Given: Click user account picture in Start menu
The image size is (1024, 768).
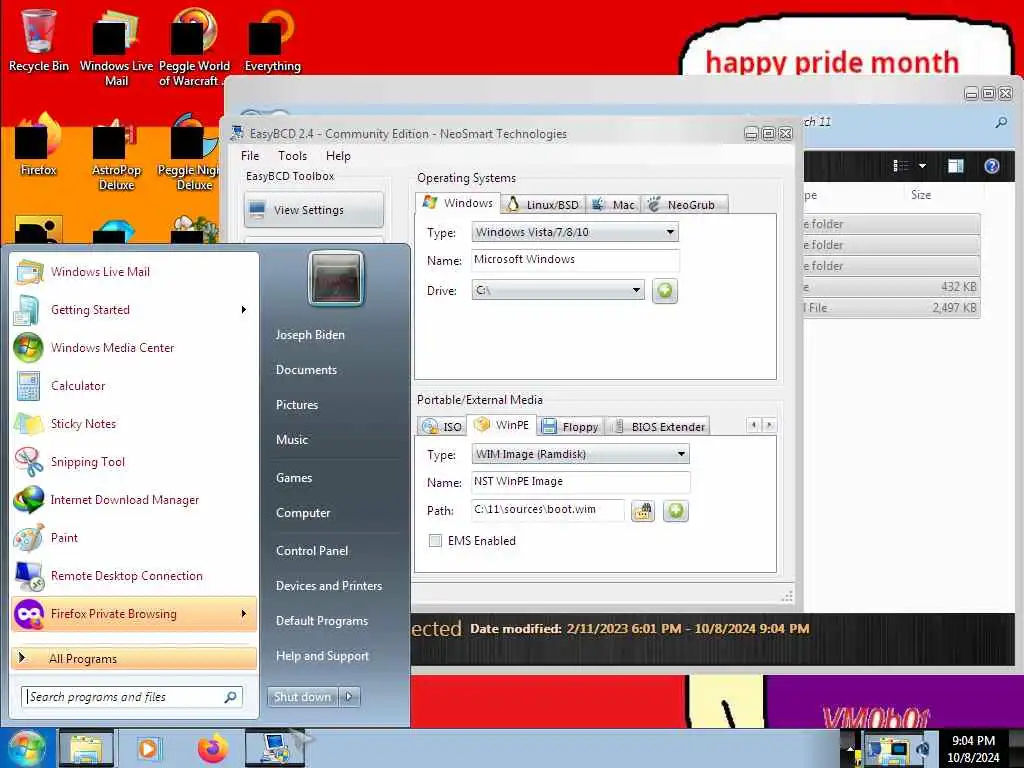Looking at the screenshot, I should 336,279.
